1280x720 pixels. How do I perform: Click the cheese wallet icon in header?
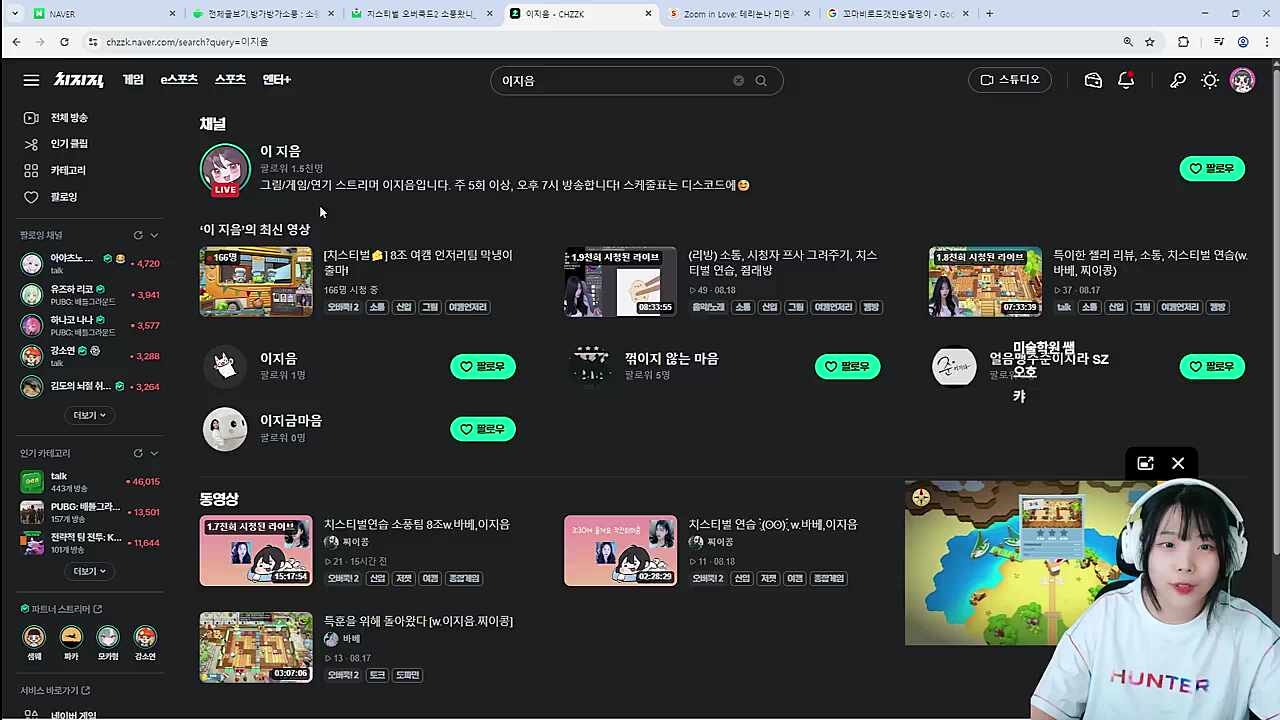pos(1093,80)
